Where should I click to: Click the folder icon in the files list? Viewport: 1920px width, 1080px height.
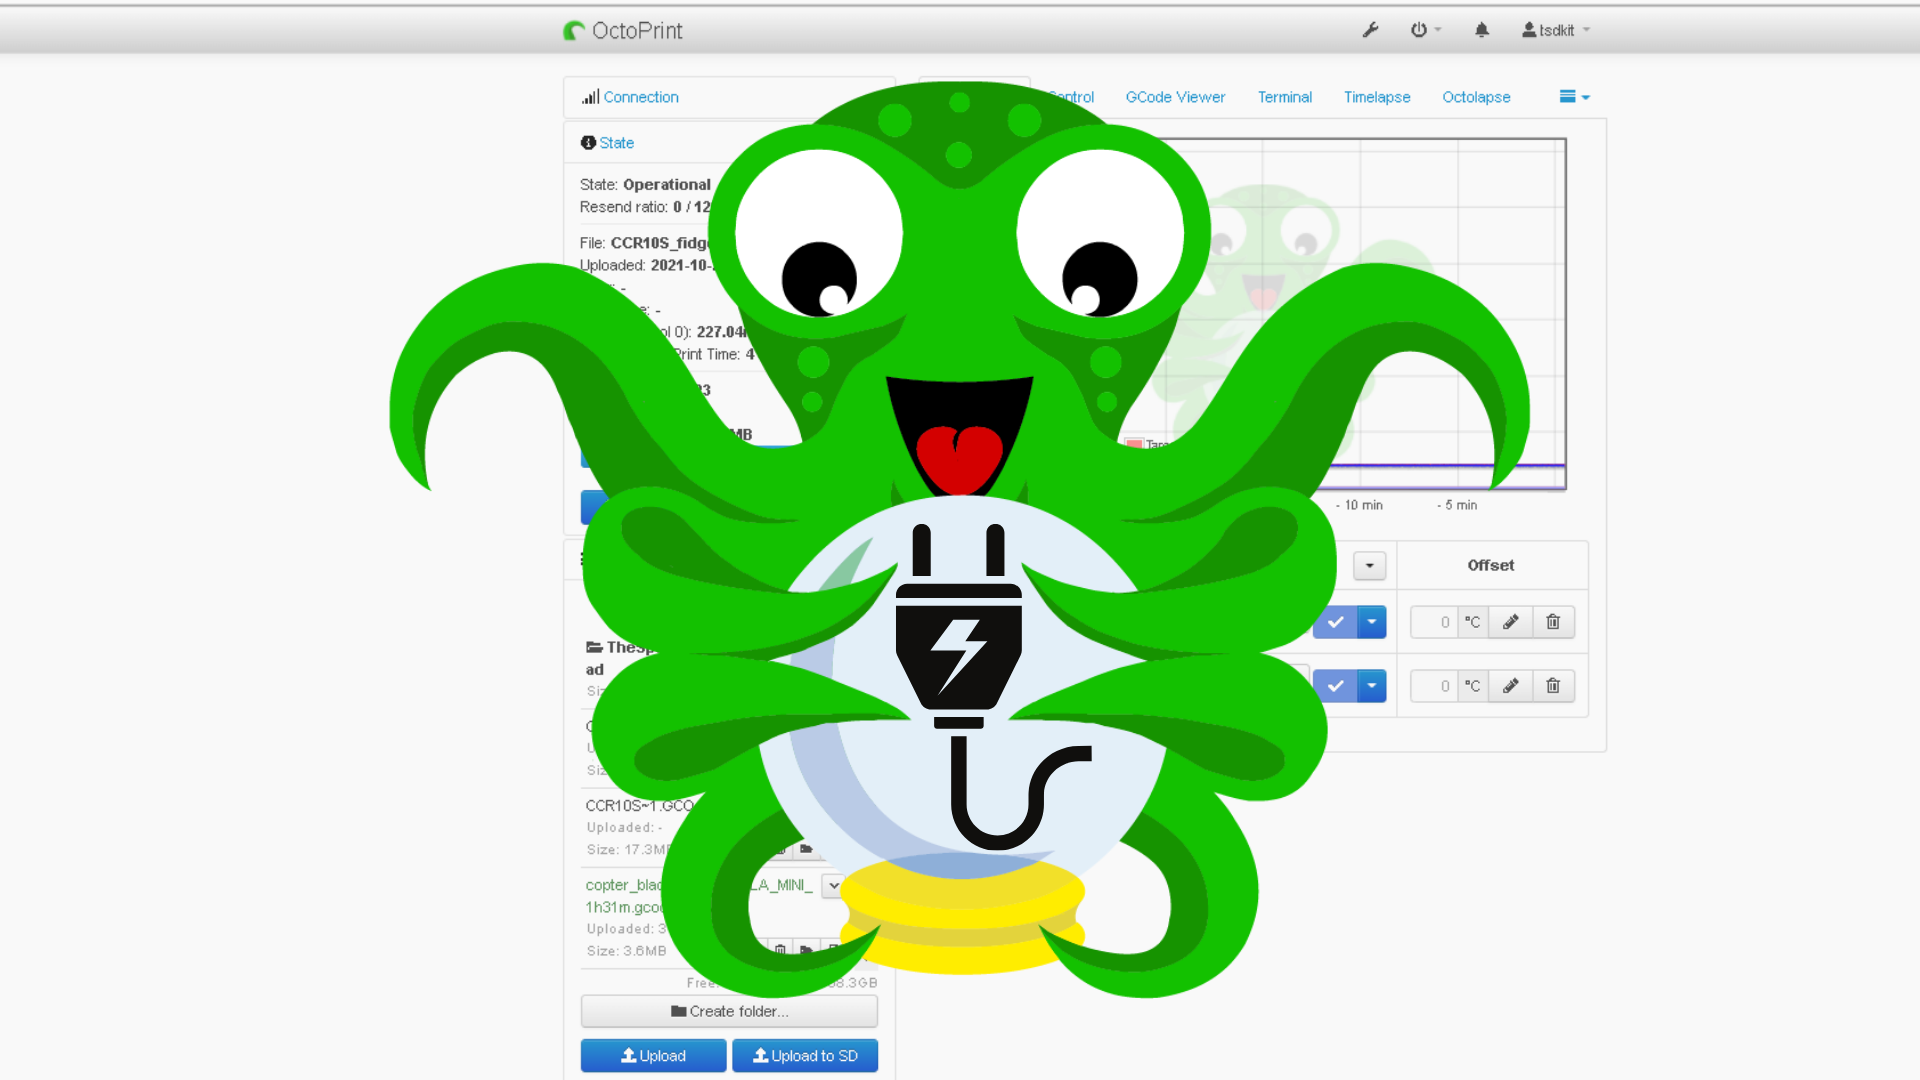(594, 647)
